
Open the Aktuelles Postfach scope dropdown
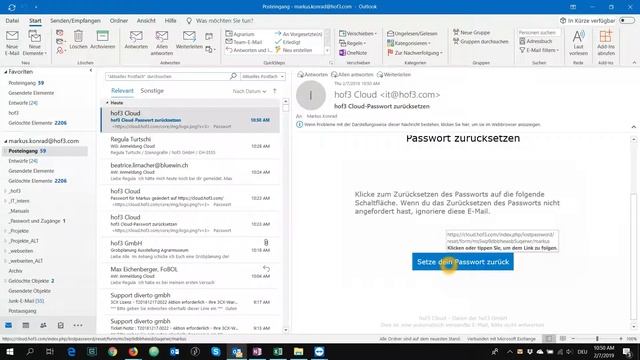pos(262,76)
